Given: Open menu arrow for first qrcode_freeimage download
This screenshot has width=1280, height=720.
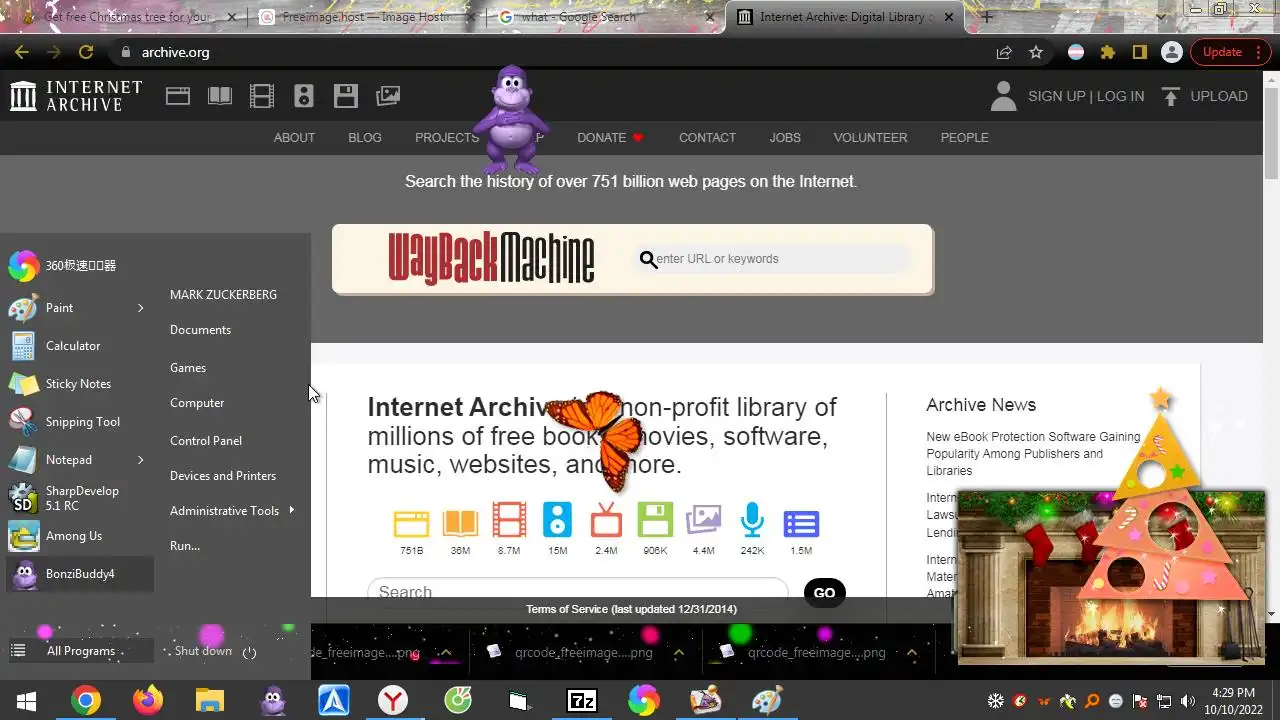Looking at the screenshot, I should pos(446,652).
